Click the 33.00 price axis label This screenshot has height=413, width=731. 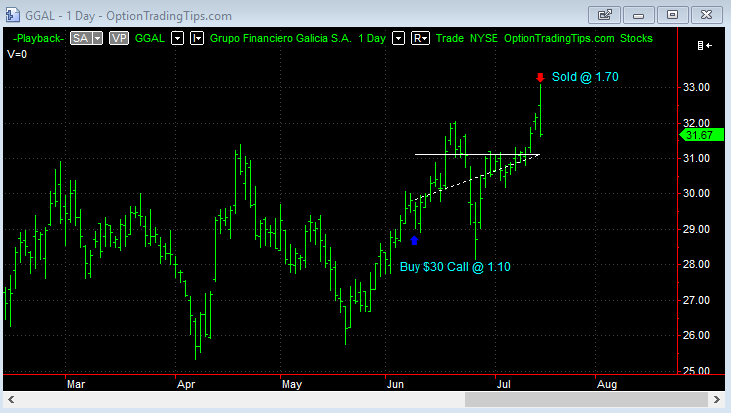pyautogui.click(x=696, y=87)
